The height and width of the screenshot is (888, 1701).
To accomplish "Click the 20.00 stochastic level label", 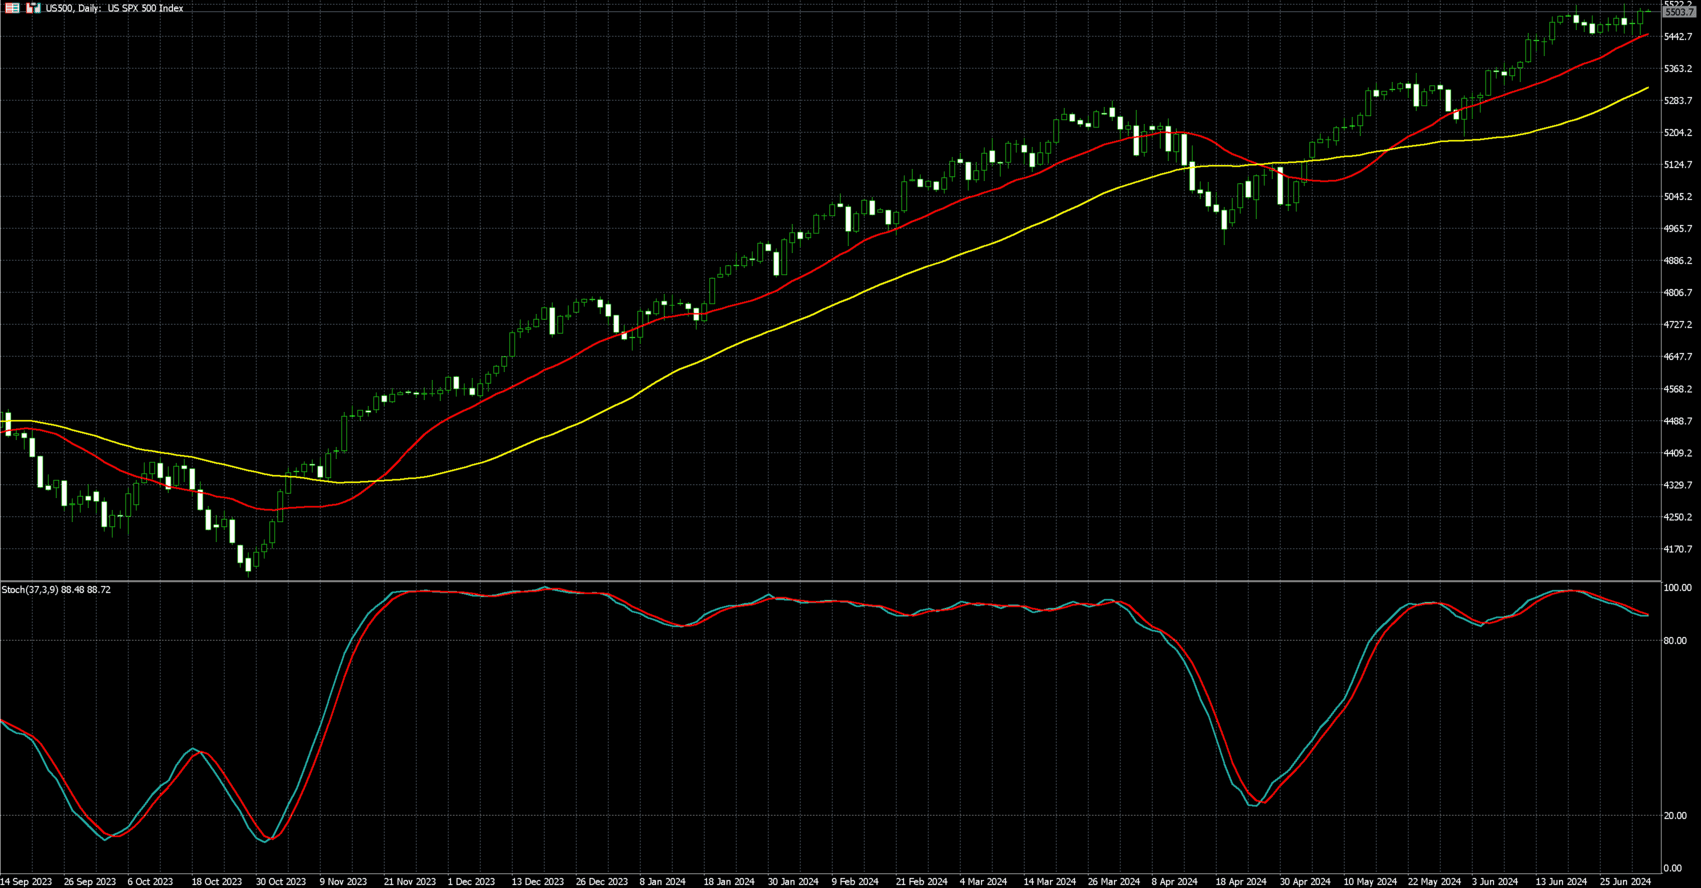I will [x=1676, y=816].
